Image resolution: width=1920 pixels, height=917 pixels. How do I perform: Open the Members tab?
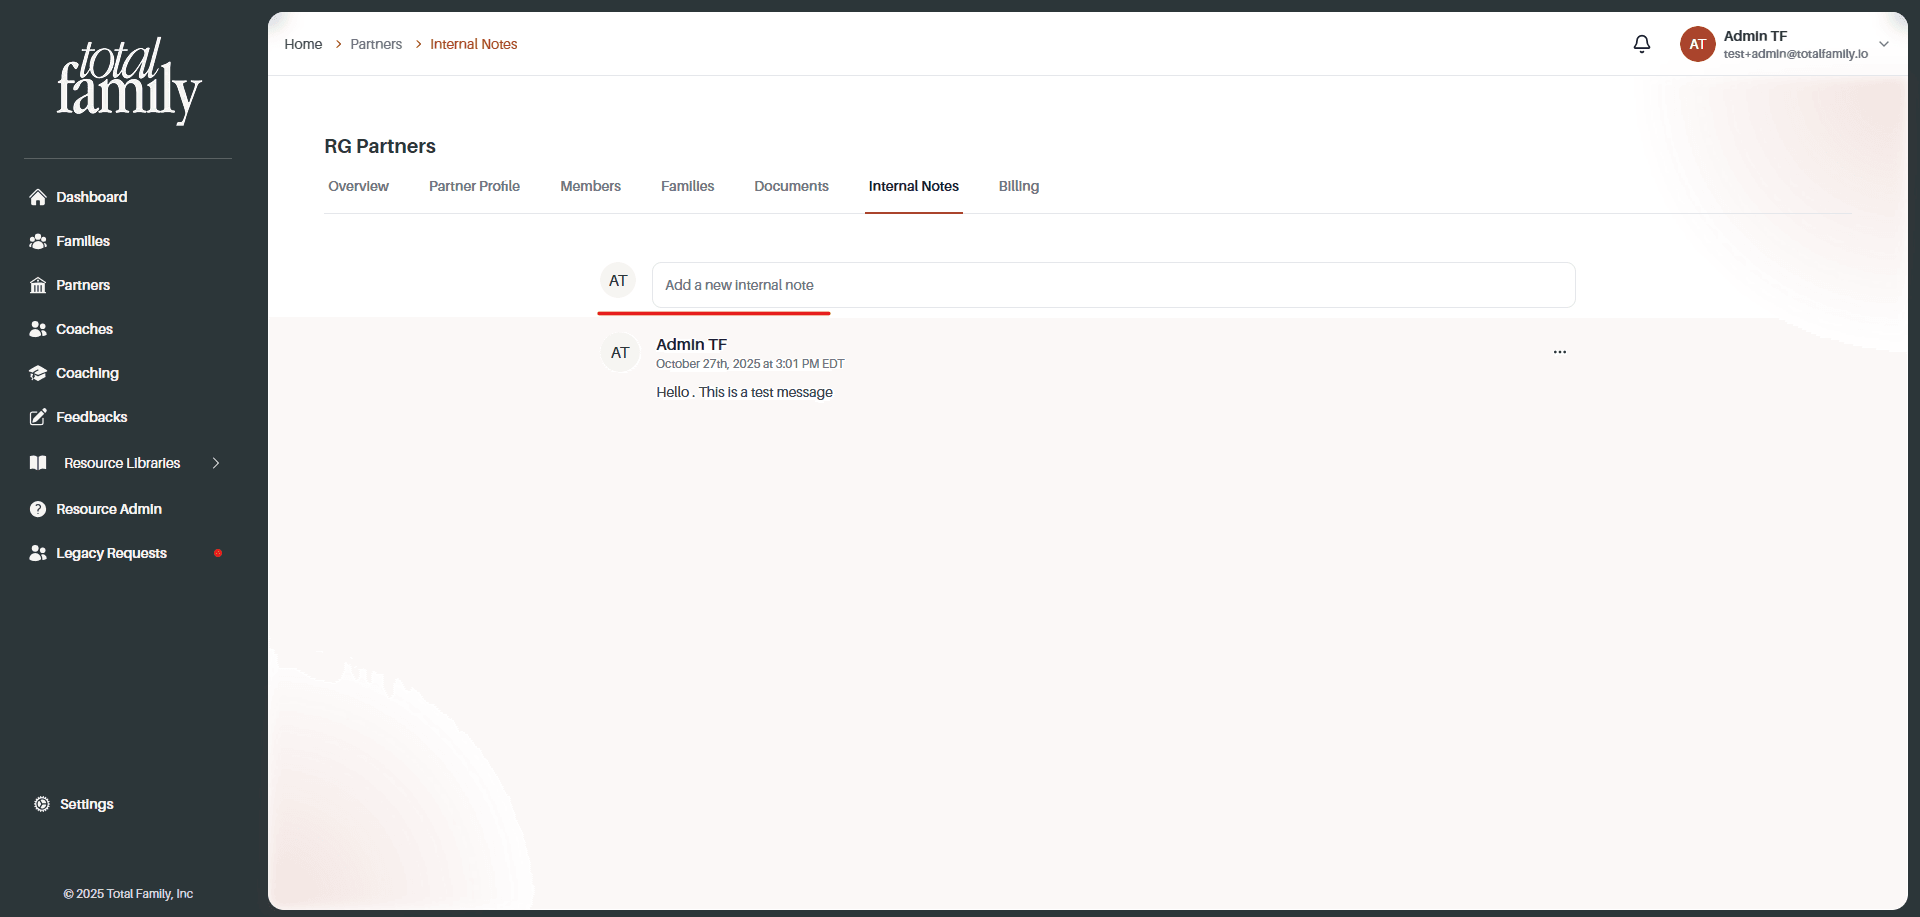coord(590,187)
